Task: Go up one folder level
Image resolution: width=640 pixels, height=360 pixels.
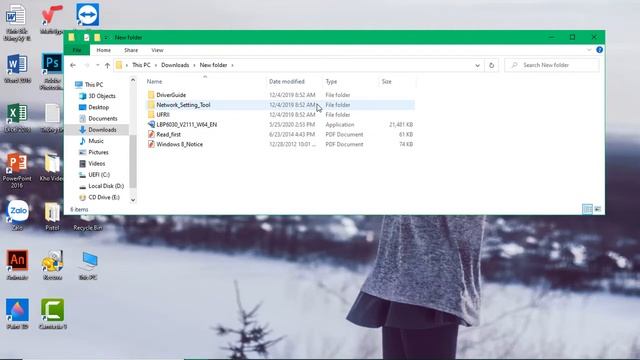Action: pos(107,65)
